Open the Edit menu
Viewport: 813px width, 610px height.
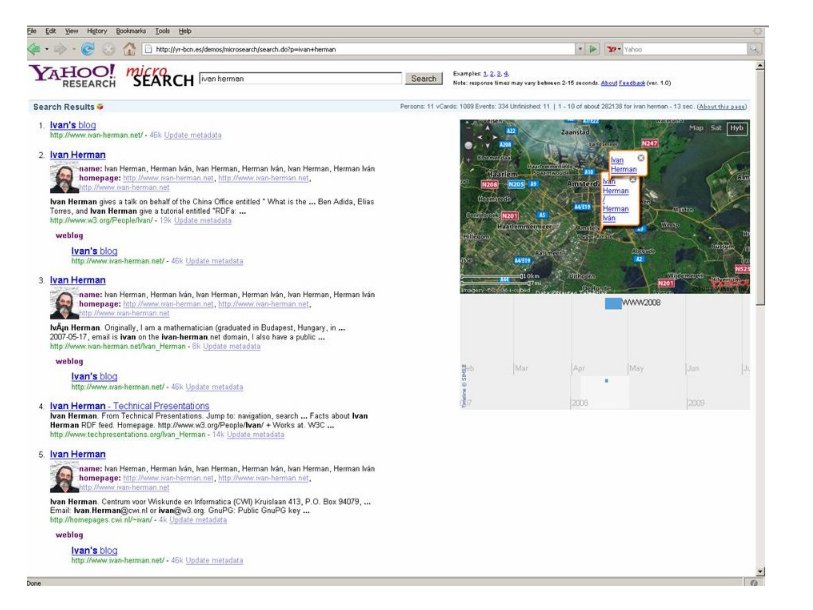click(50, 31)
